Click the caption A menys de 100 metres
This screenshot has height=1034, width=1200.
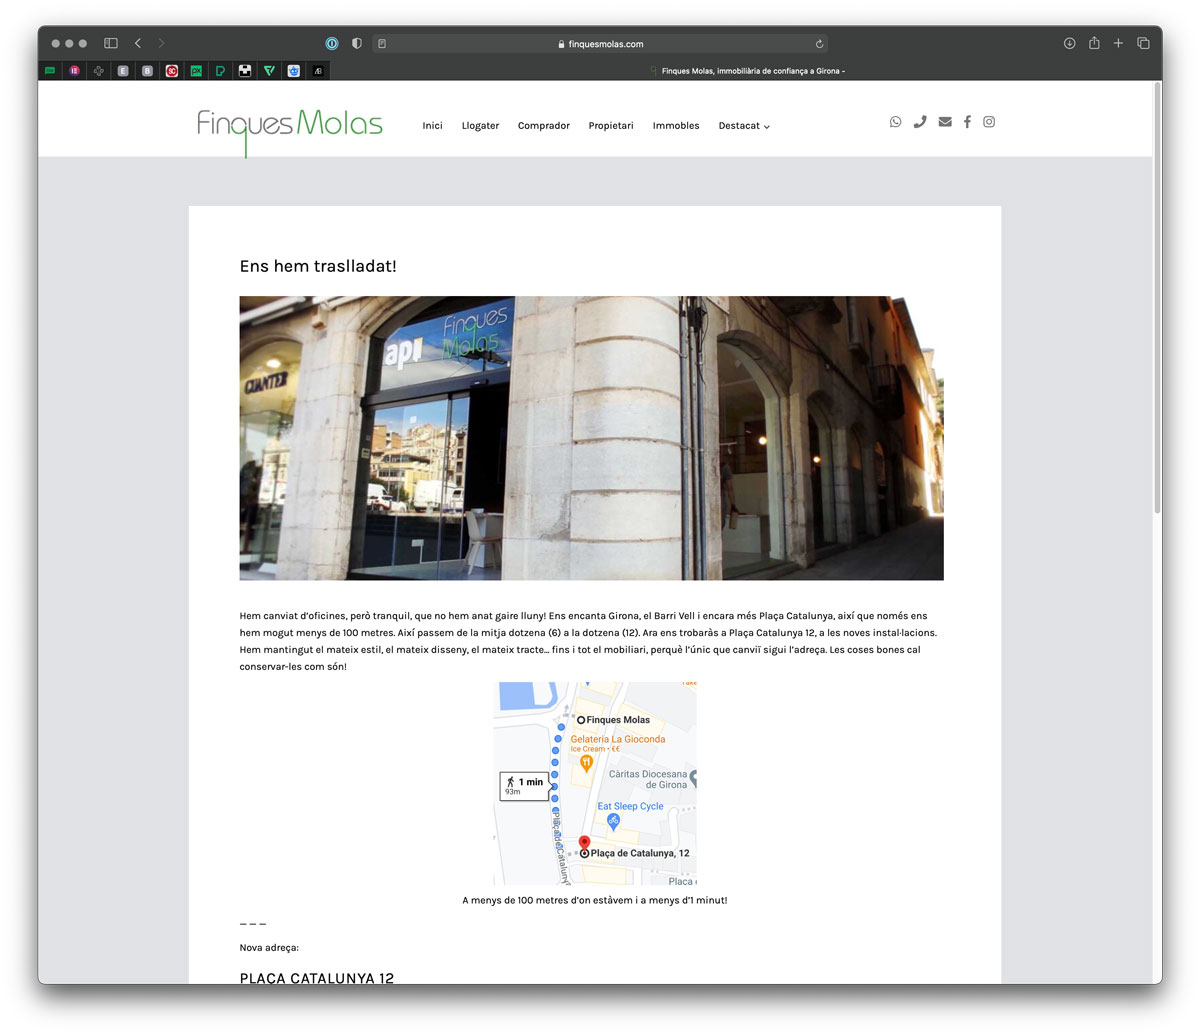(x=594, y=900)
